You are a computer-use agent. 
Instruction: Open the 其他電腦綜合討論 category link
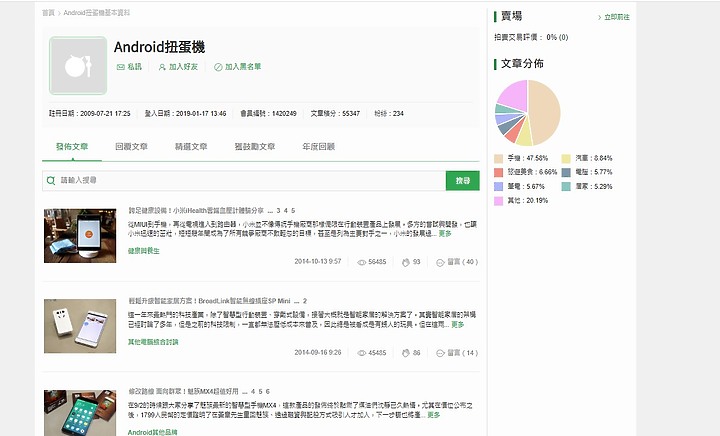(153, 342)
